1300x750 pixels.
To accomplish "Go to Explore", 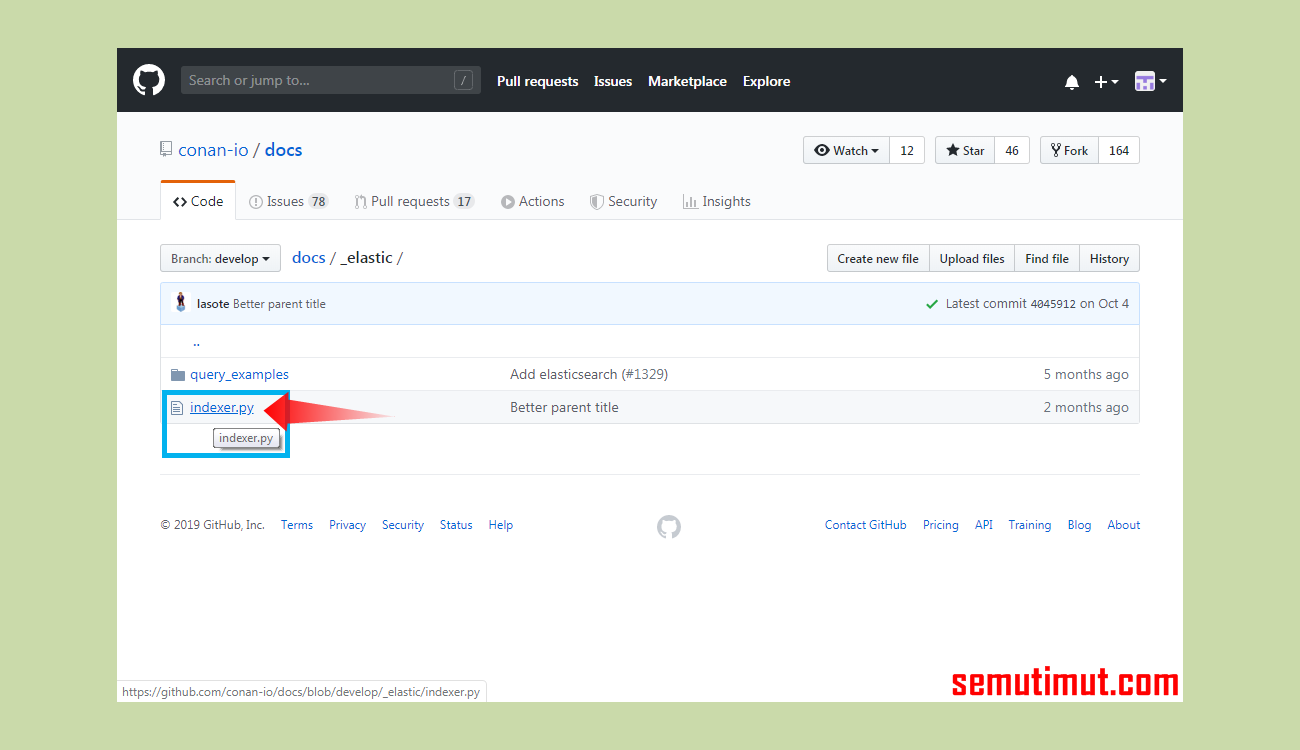I will pos(766,81).
